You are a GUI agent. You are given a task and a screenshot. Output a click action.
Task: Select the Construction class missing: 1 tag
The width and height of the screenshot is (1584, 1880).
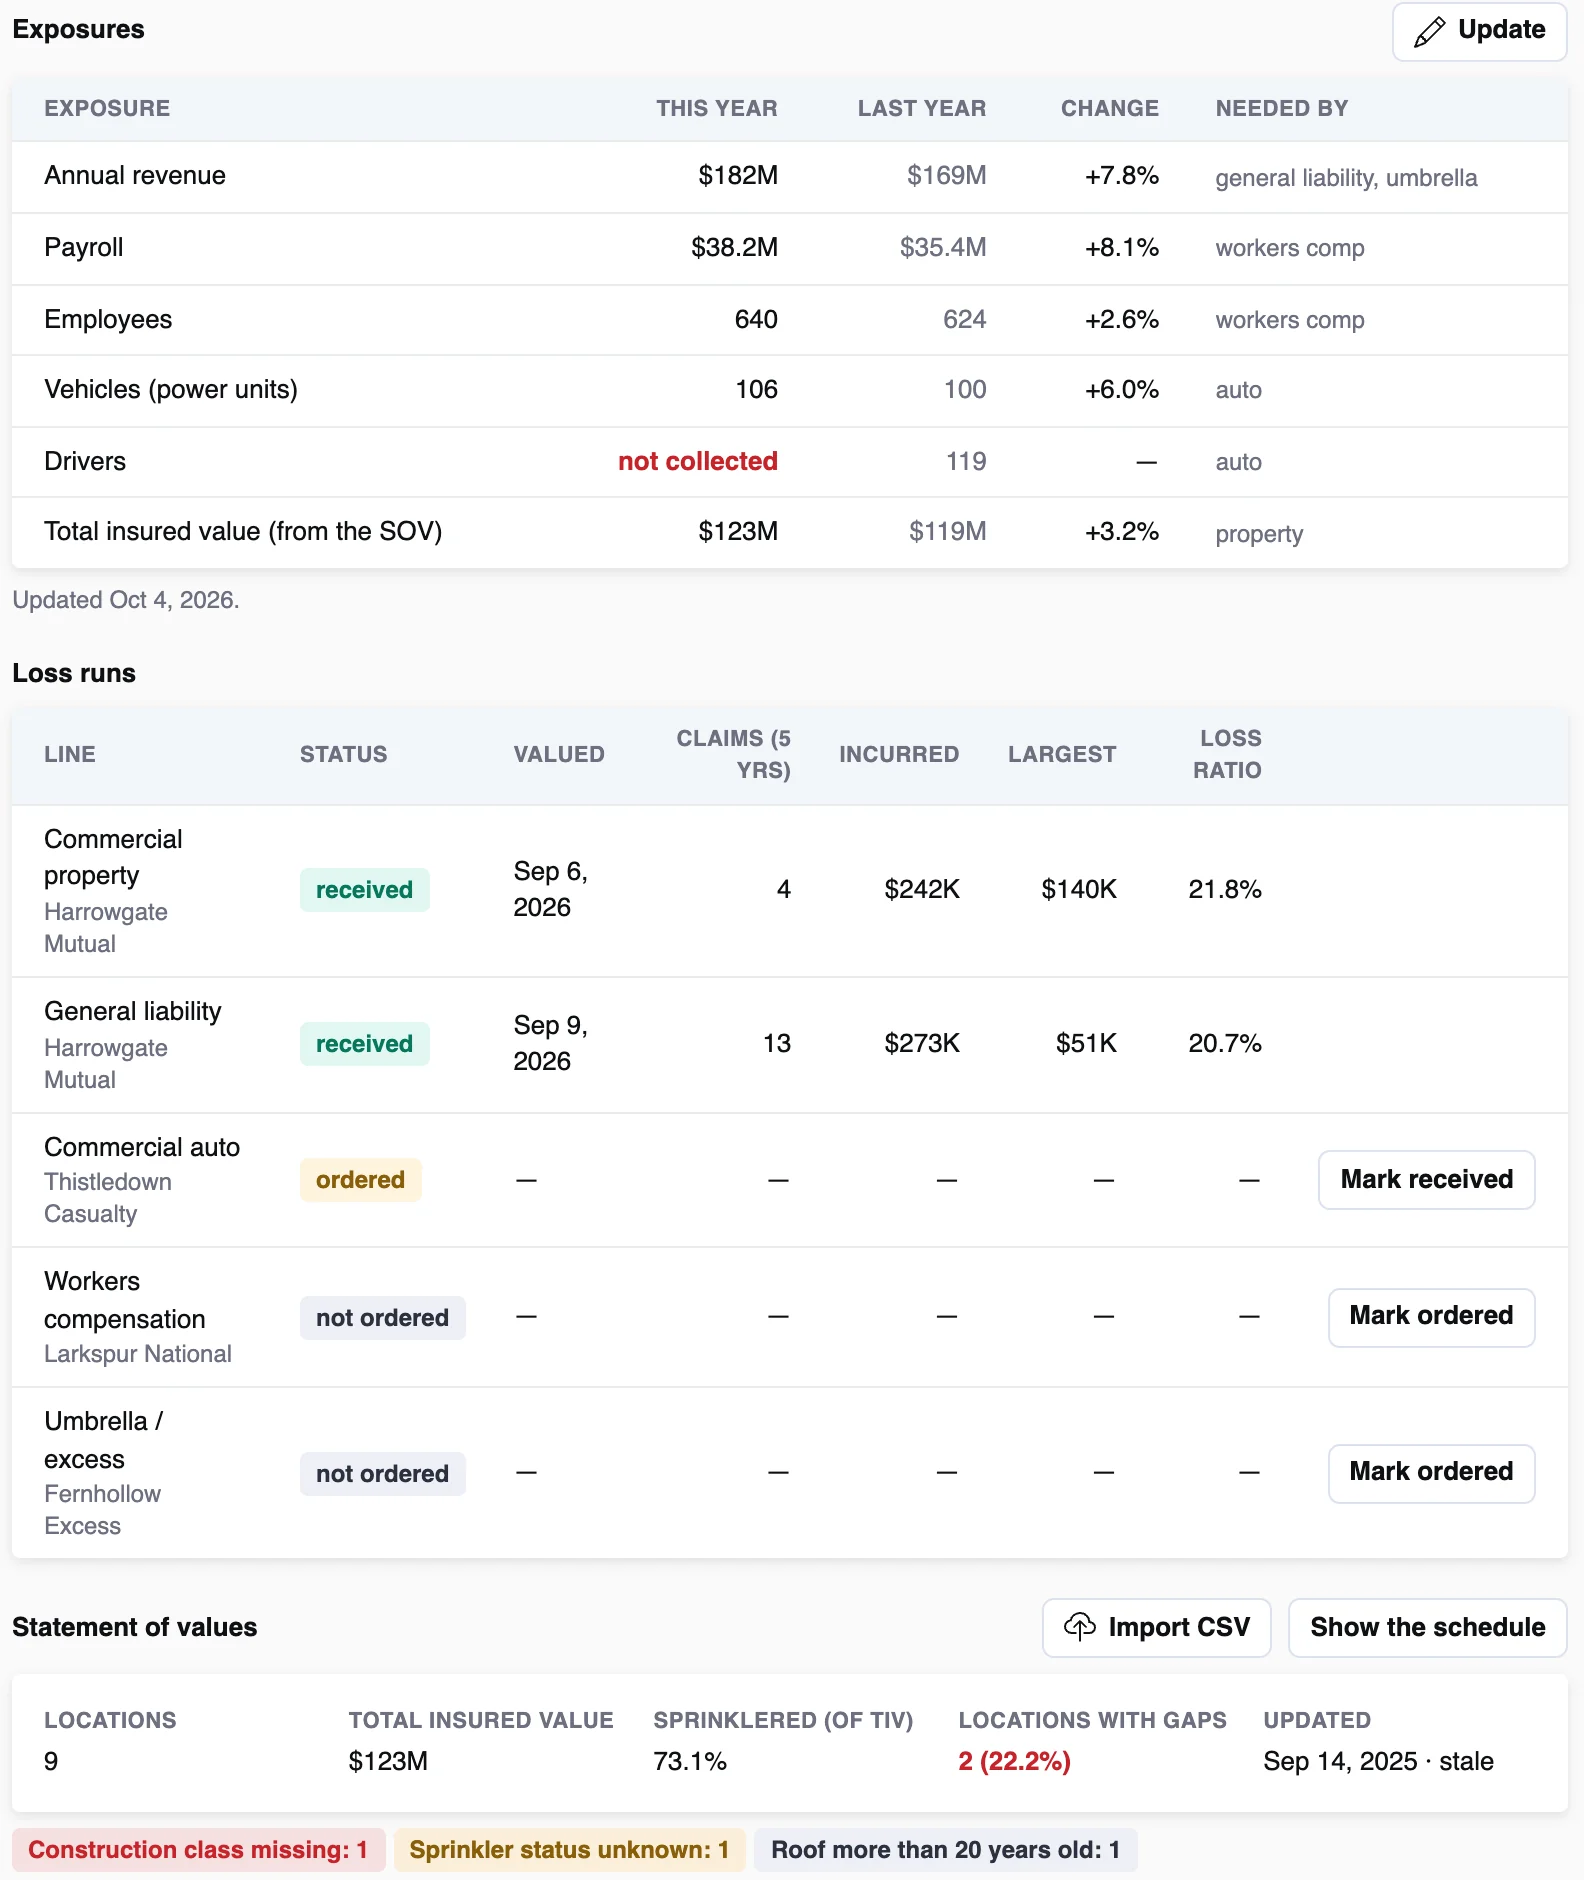click(x=198, y=1850)
